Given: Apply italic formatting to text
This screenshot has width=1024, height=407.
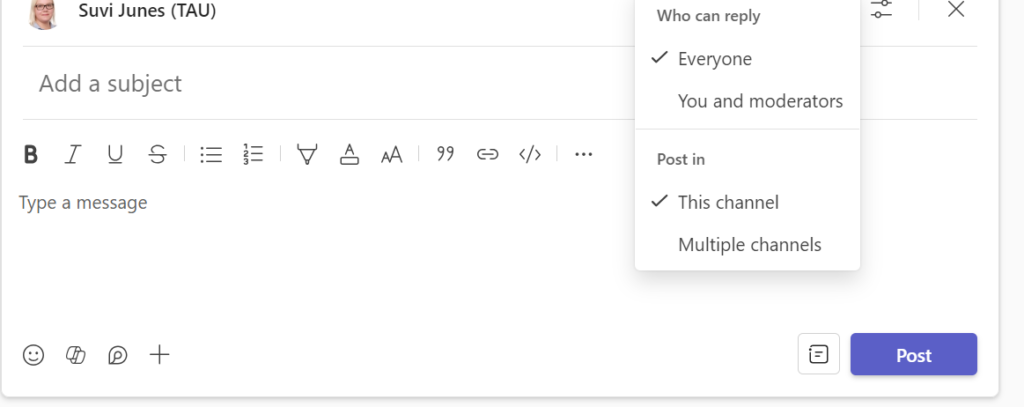Looking at the screenshot, I should point(73,154).
